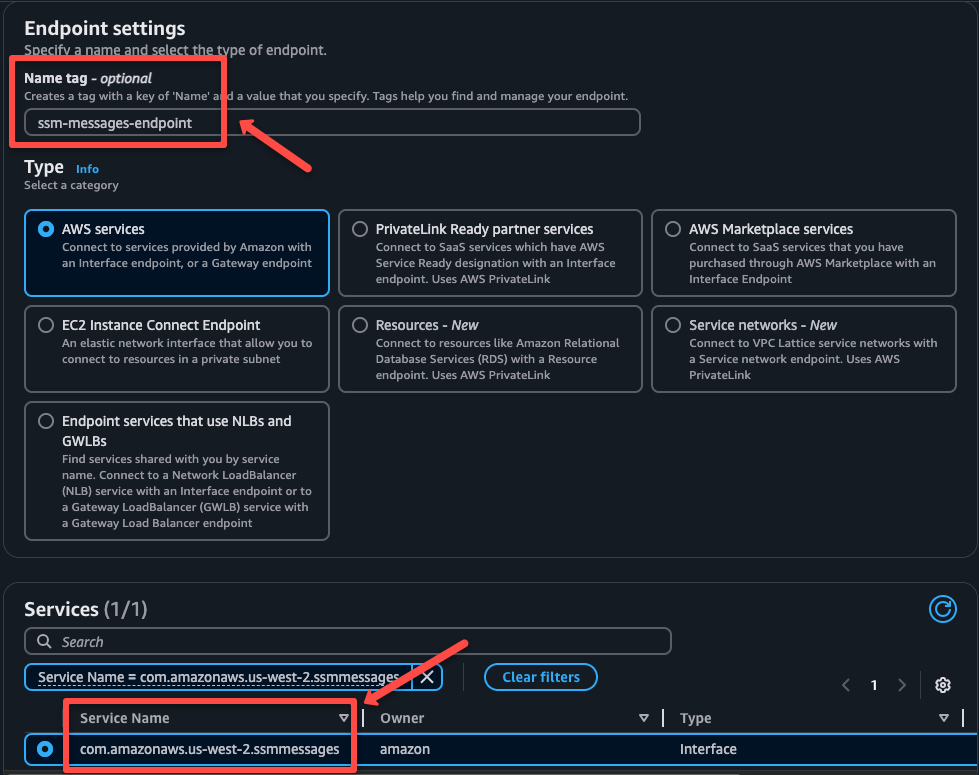Open the Type Info link
This screenshot has width=979, height=775.
click(x=87, y=169)
